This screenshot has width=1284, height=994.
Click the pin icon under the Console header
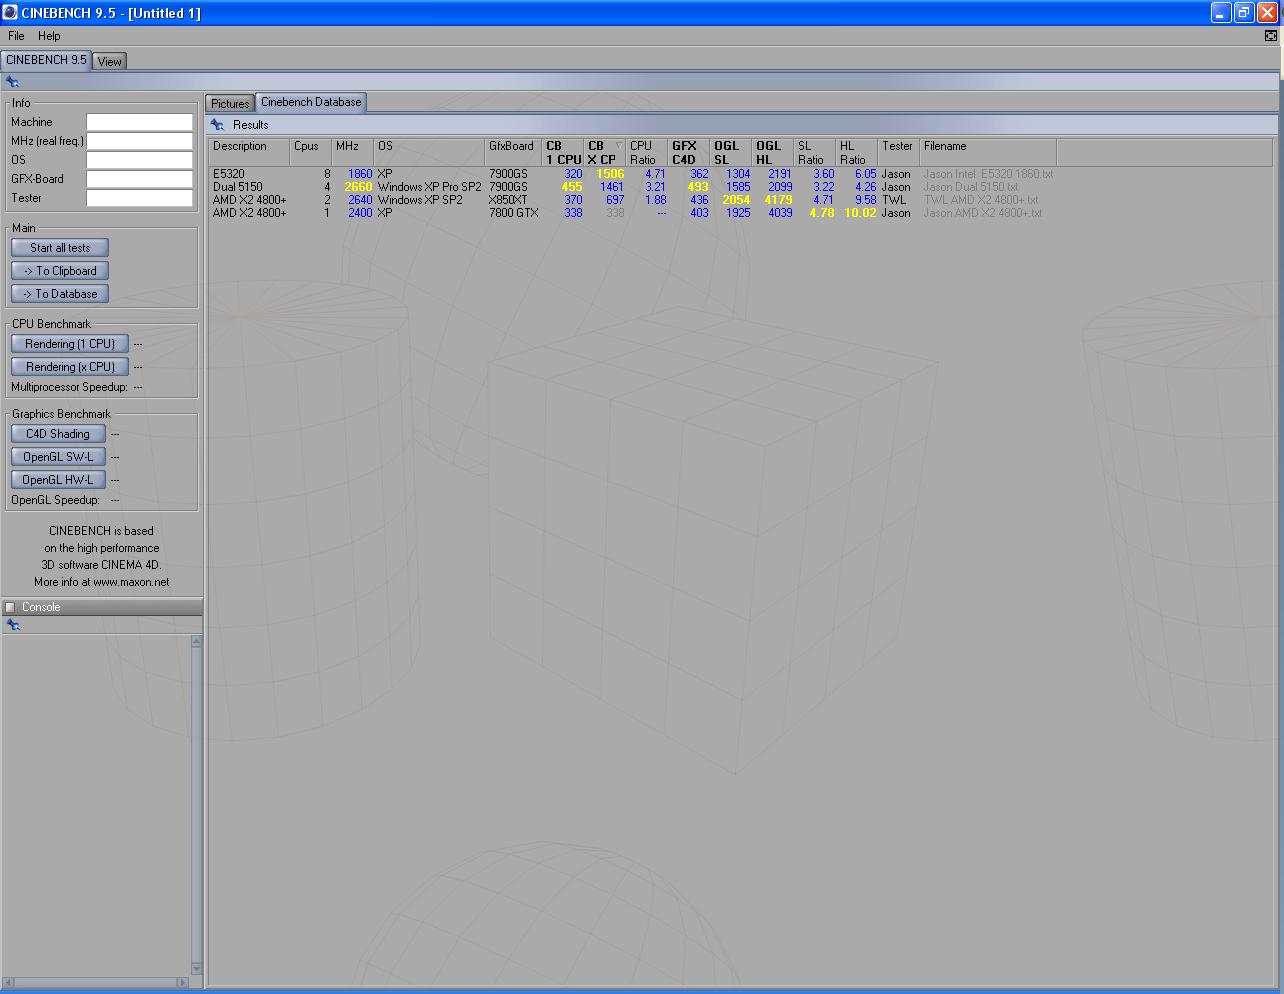[13, 625]
